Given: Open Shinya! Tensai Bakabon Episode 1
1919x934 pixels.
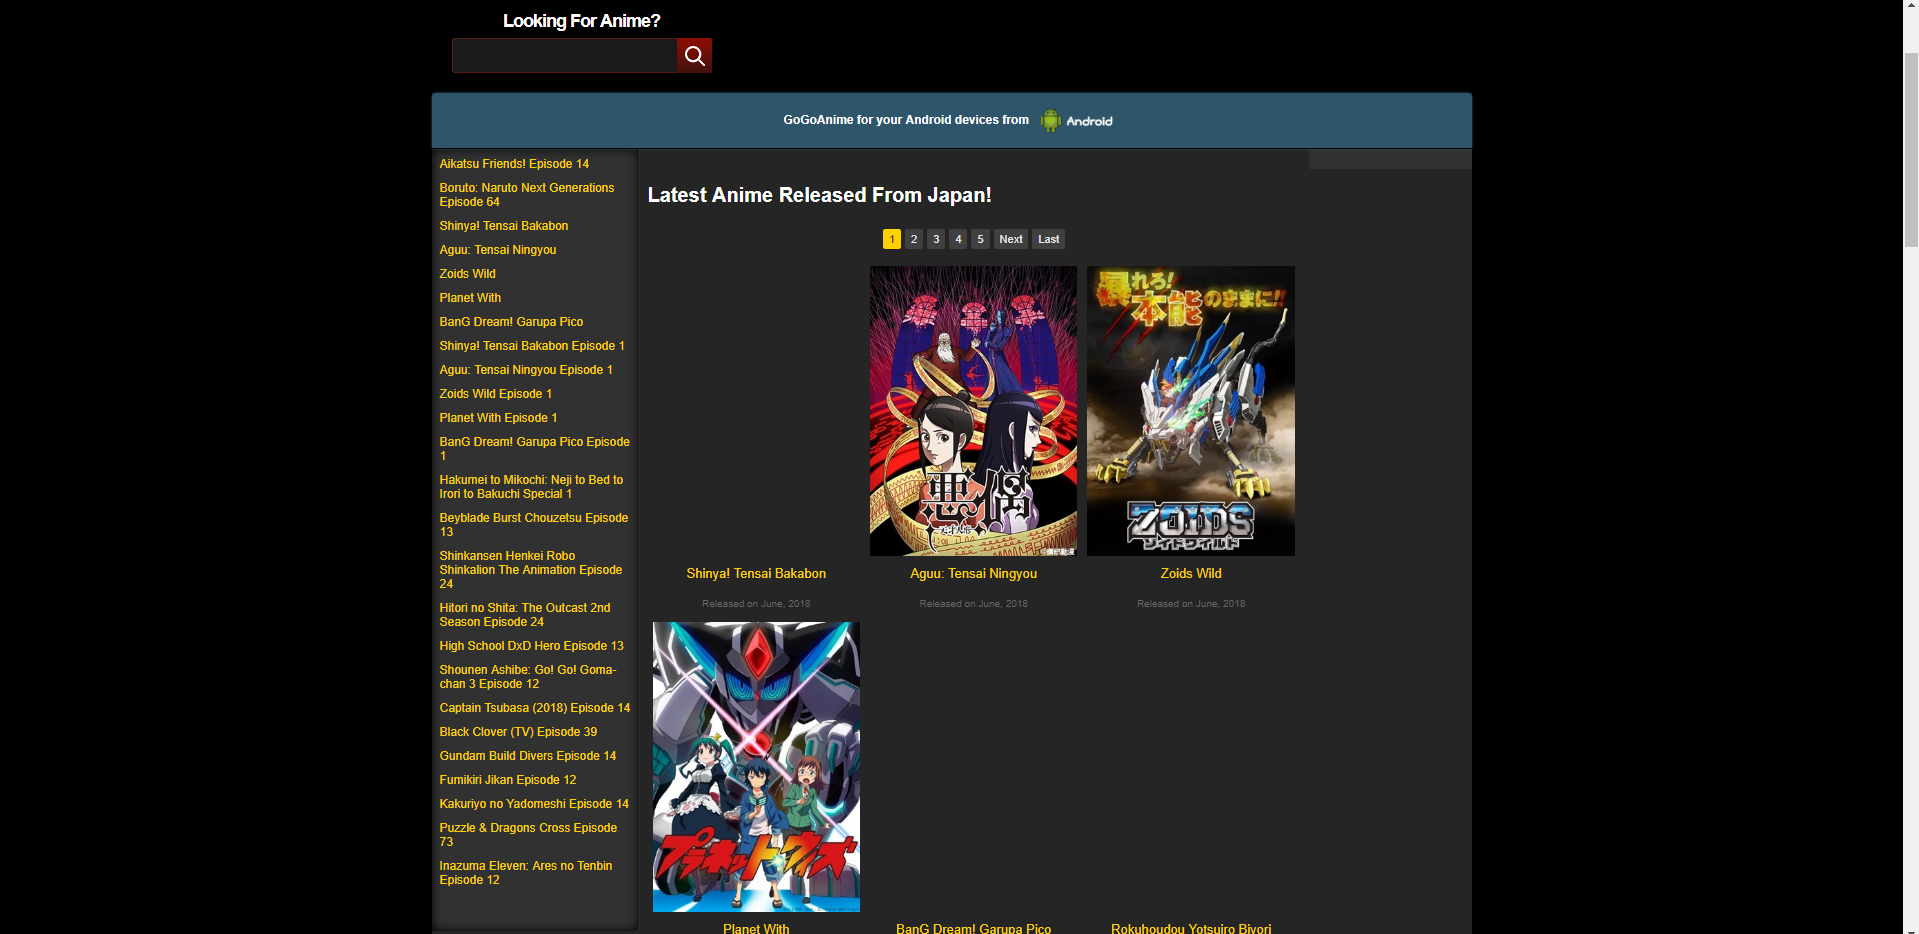Looking at the screenshot, I should [532, 346].
